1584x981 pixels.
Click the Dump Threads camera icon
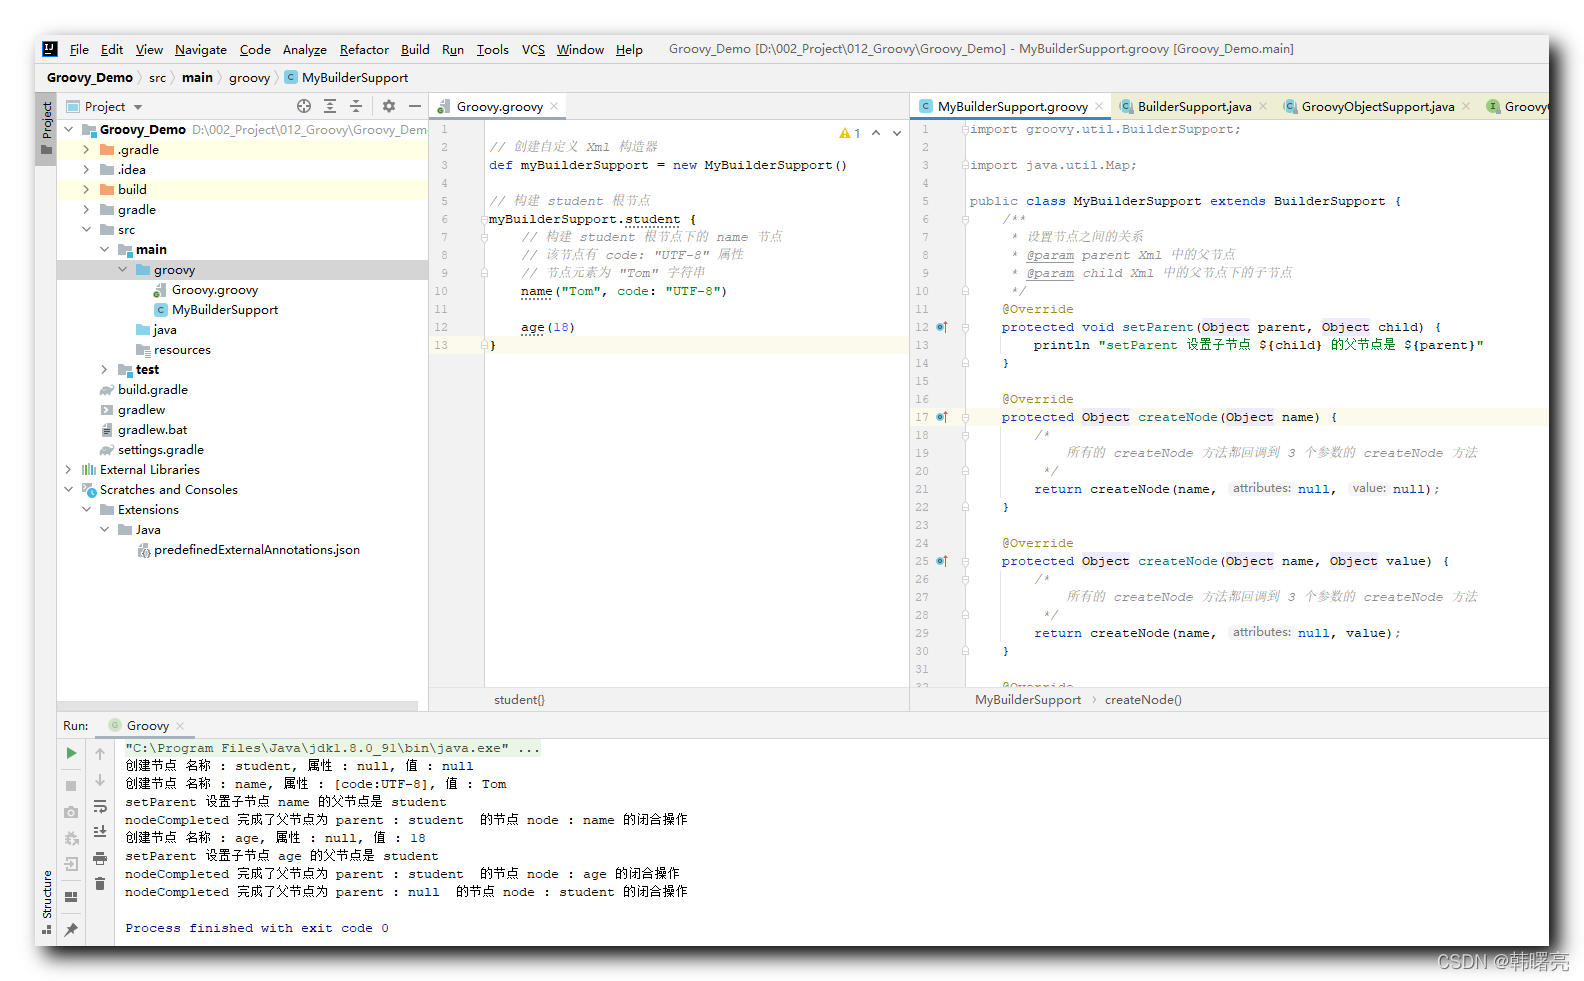click(71, 812)
